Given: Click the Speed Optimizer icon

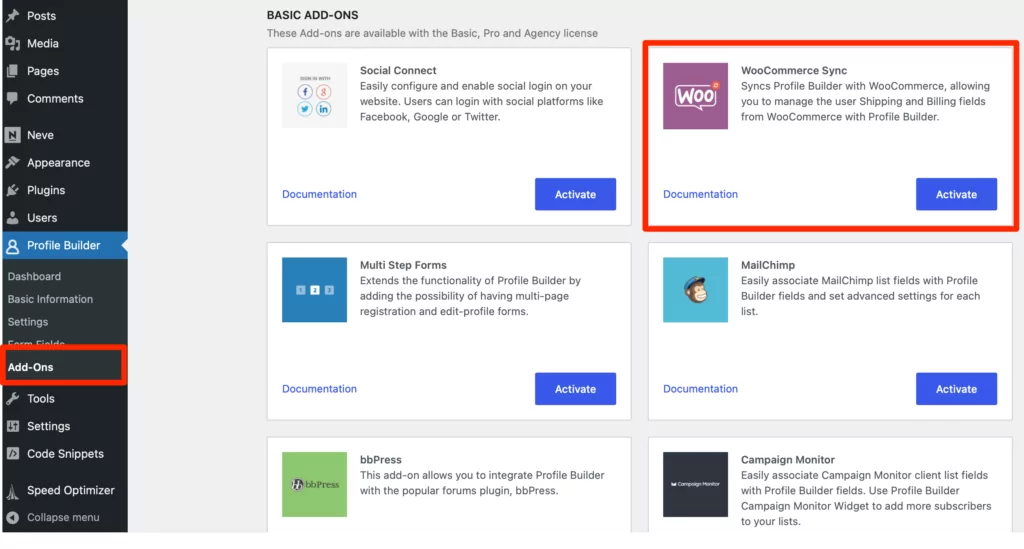Looking at the screenshot, I should point(12,490).
